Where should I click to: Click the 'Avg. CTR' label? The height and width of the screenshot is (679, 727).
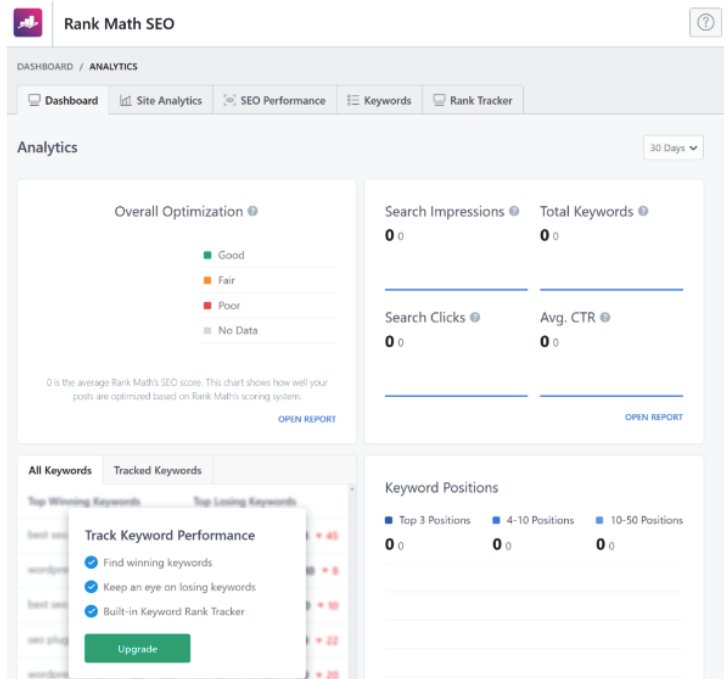coord(568,317)
